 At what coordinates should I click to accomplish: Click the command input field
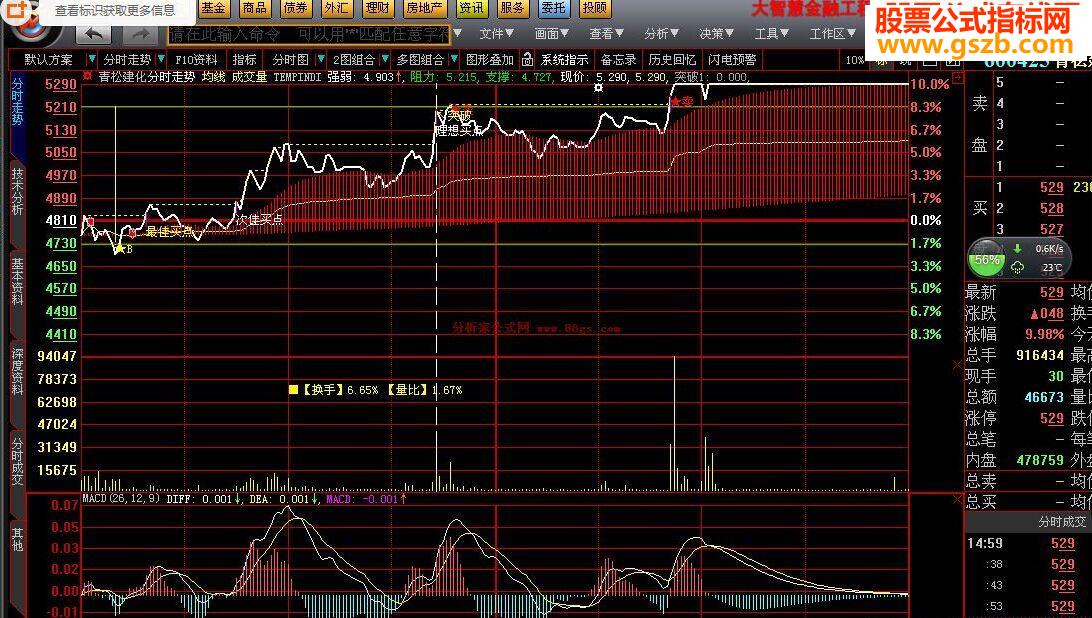tap(310, 33)
